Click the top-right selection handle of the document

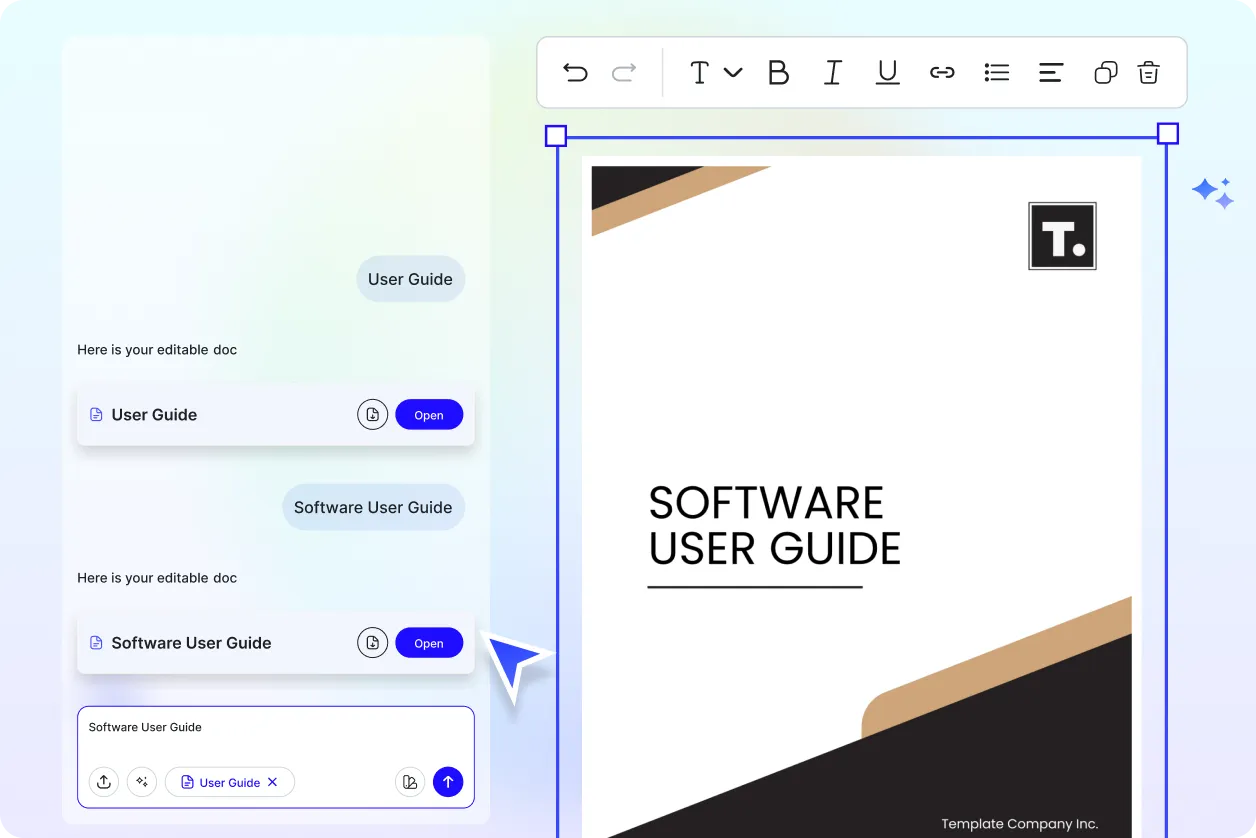[x=1168, y=133]
